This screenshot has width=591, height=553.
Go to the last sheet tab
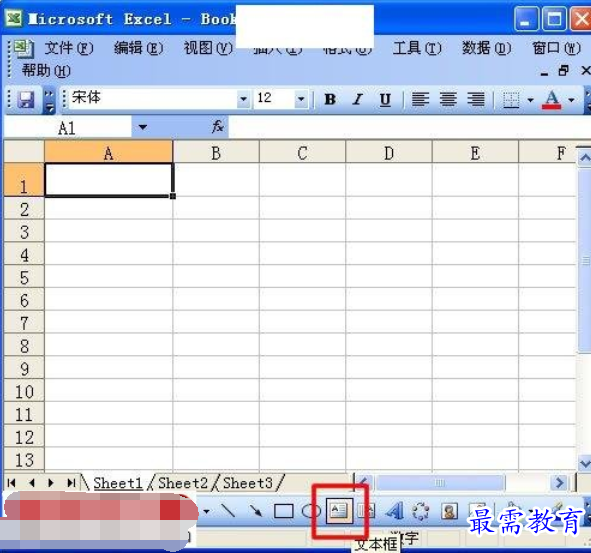point(71,483)
